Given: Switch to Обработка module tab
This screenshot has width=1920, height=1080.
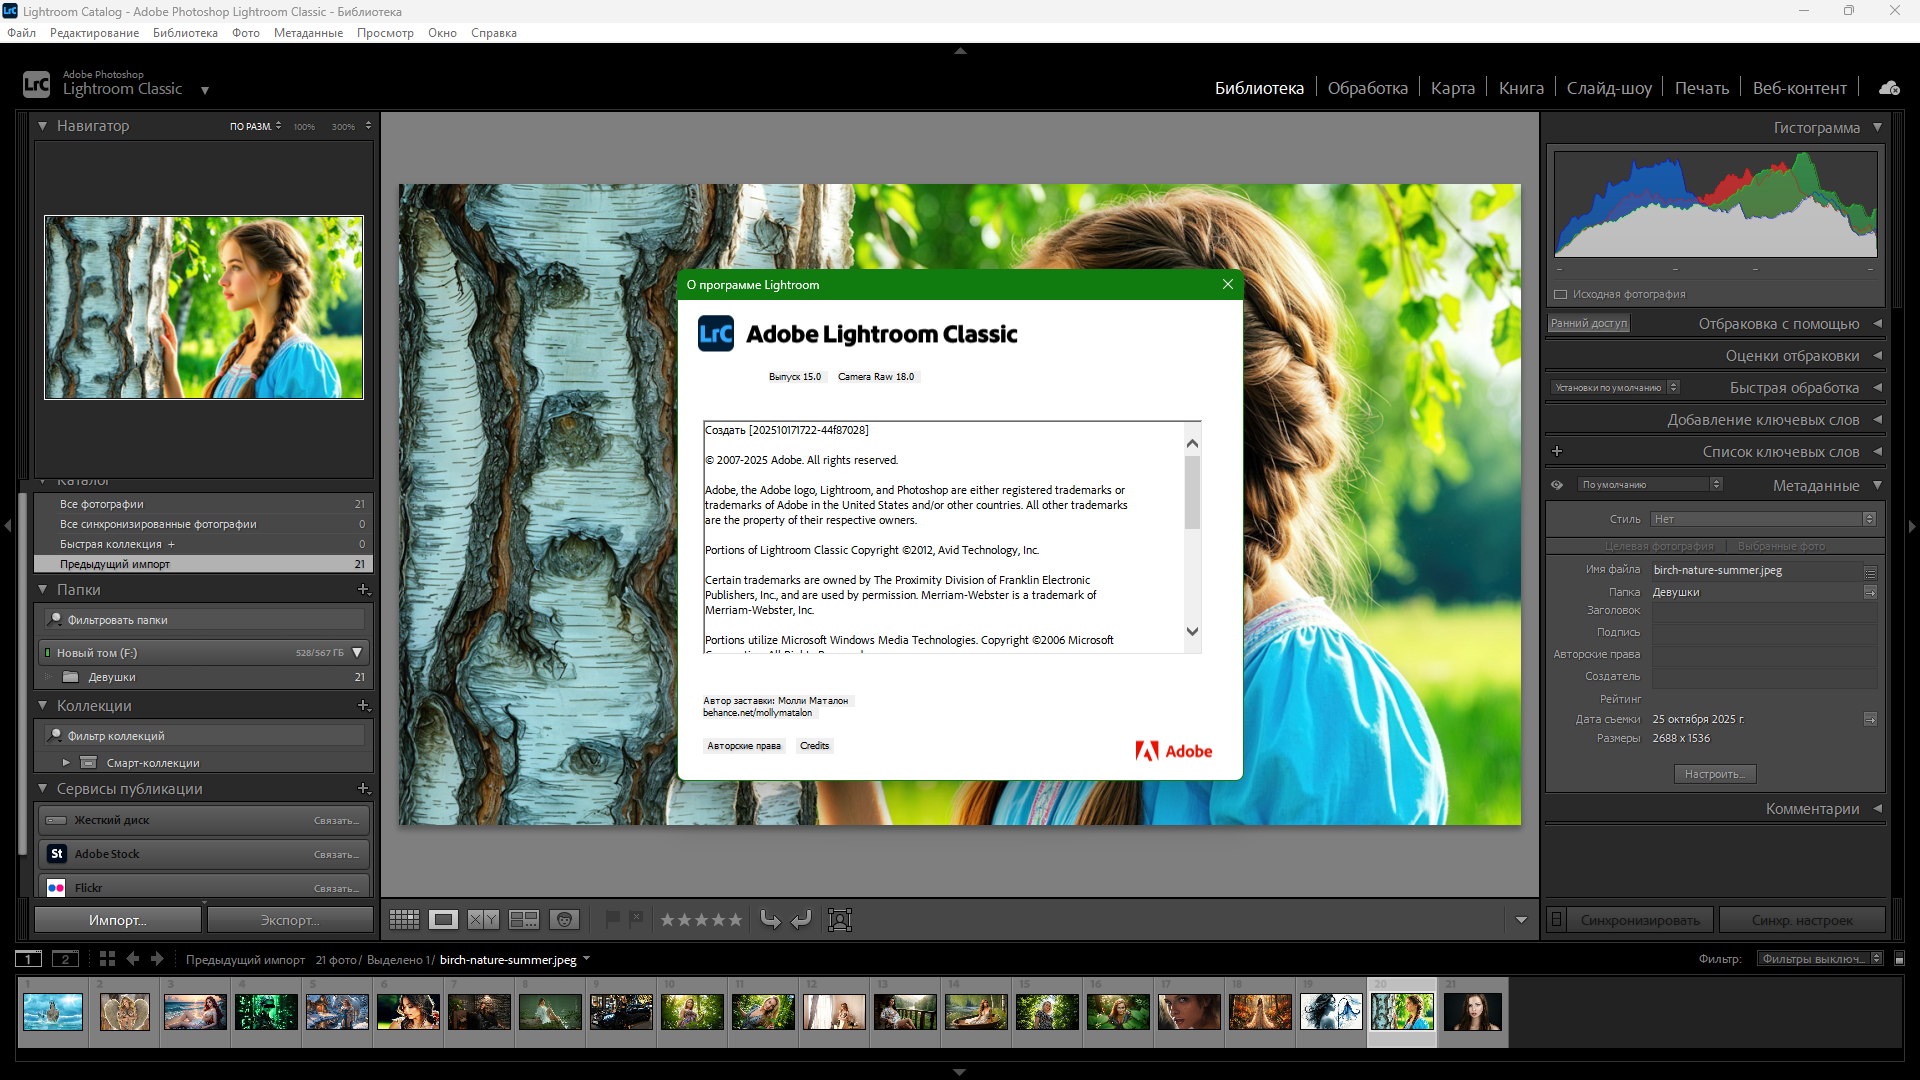Looking at the screenshot, I should click(x=1367, y=88).
